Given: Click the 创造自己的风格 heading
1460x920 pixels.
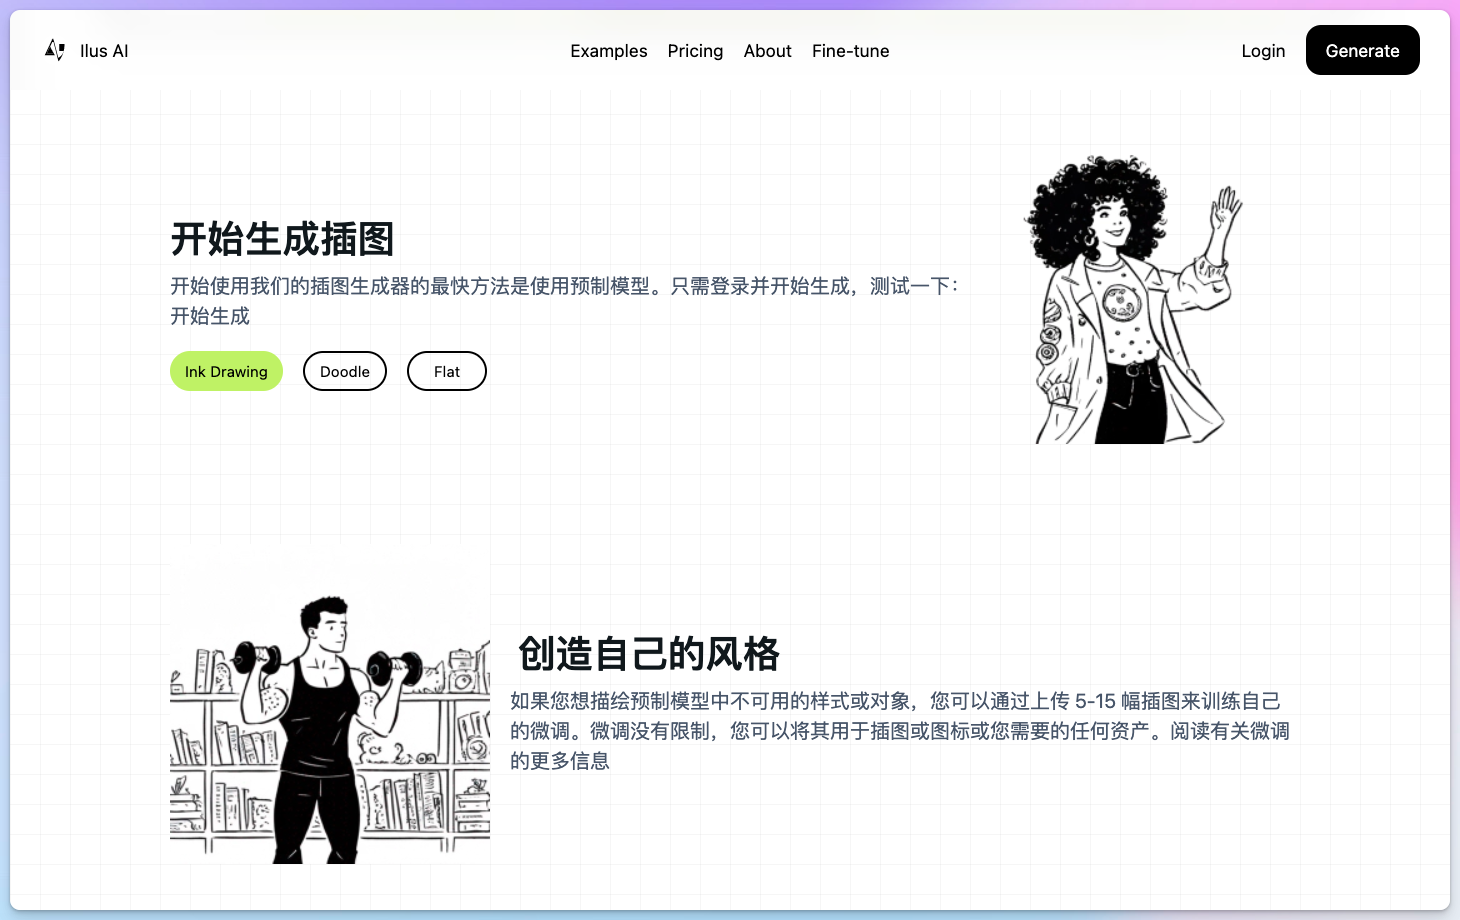Looking at the screenshot, I should (x=648, y=654).
